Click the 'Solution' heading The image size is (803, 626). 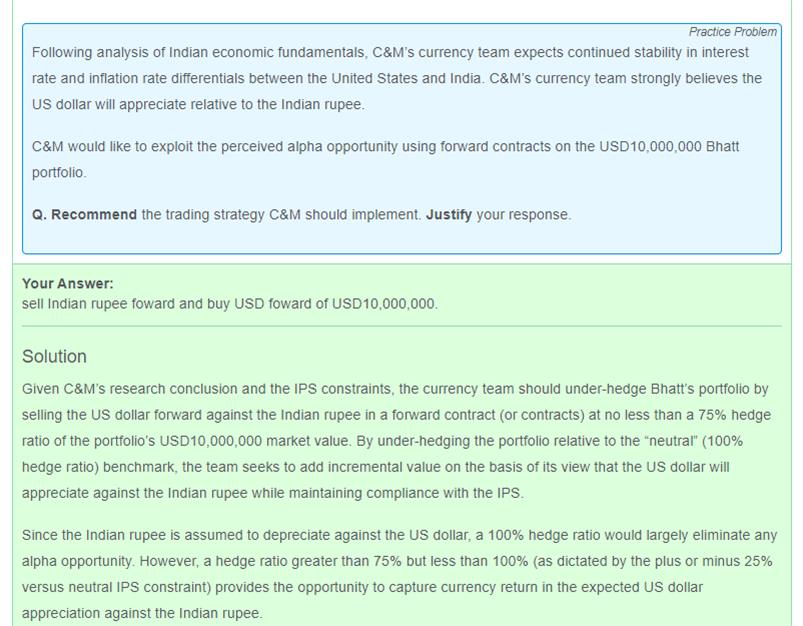(x=54, y=357)
